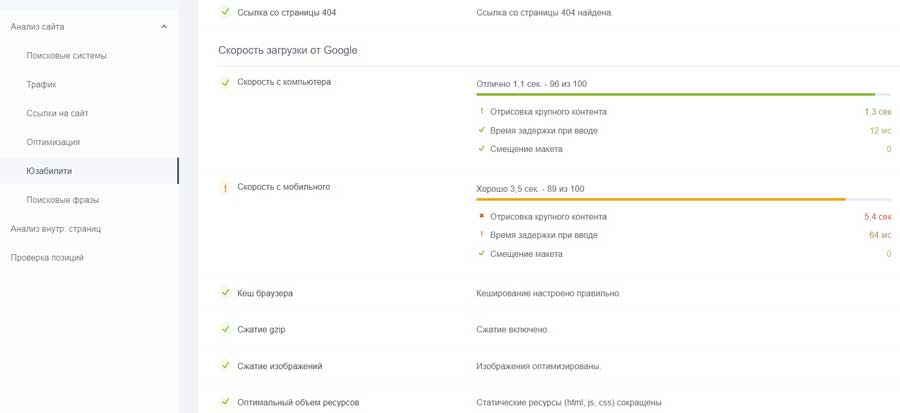Open Проверка позиций page

pos(47,258)
